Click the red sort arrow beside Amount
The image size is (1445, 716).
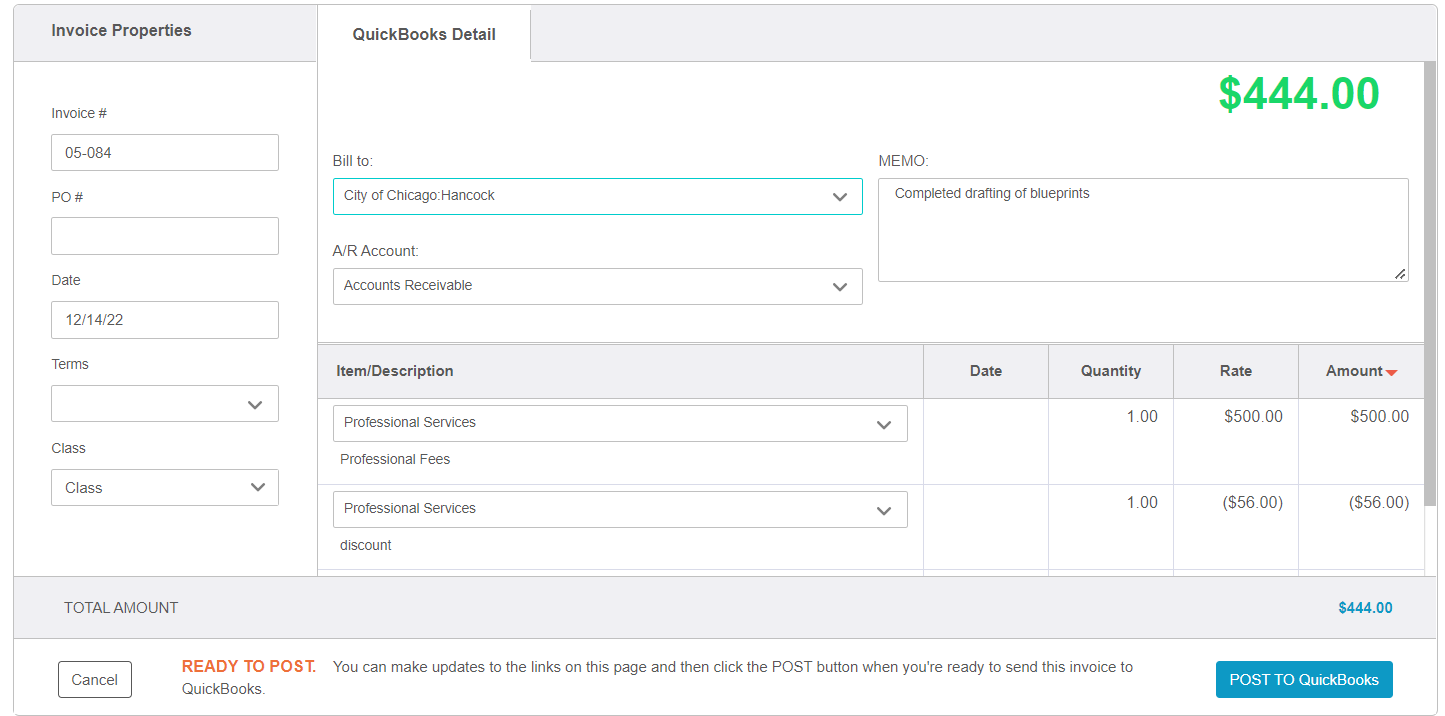point(1391,372)
